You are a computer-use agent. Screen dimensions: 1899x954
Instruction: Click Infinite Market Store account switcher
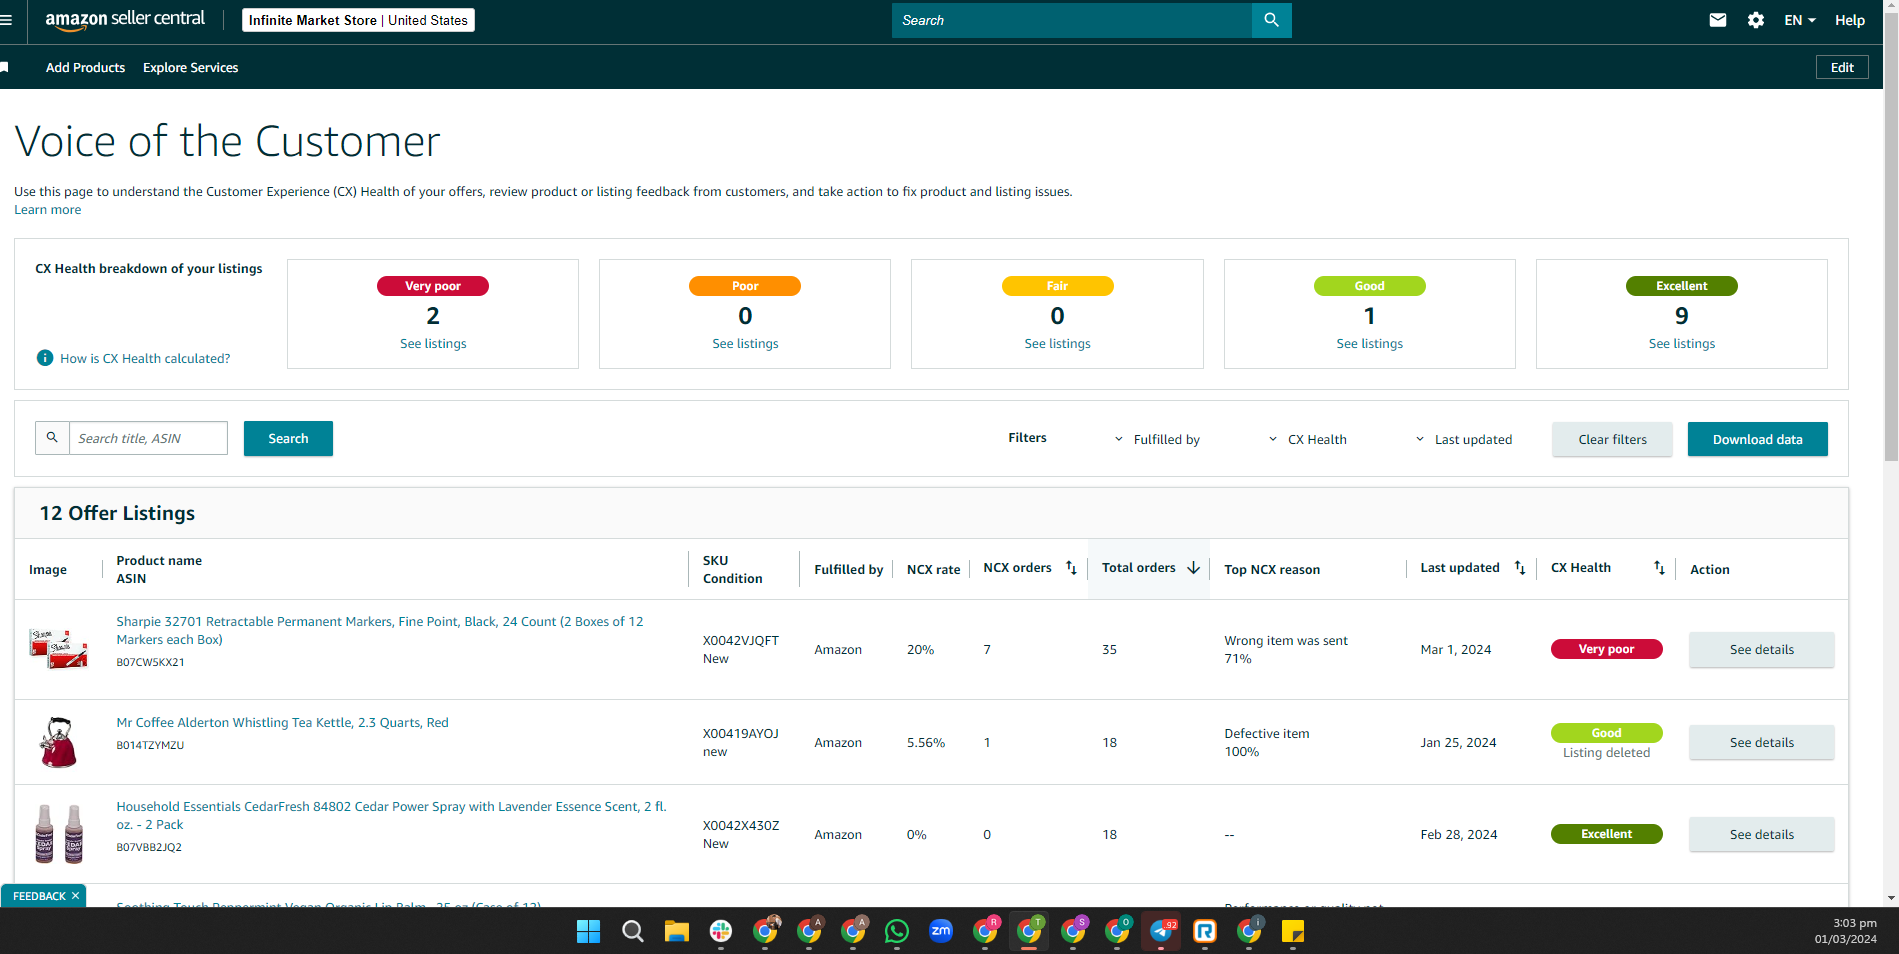click(x=358, y=20)
